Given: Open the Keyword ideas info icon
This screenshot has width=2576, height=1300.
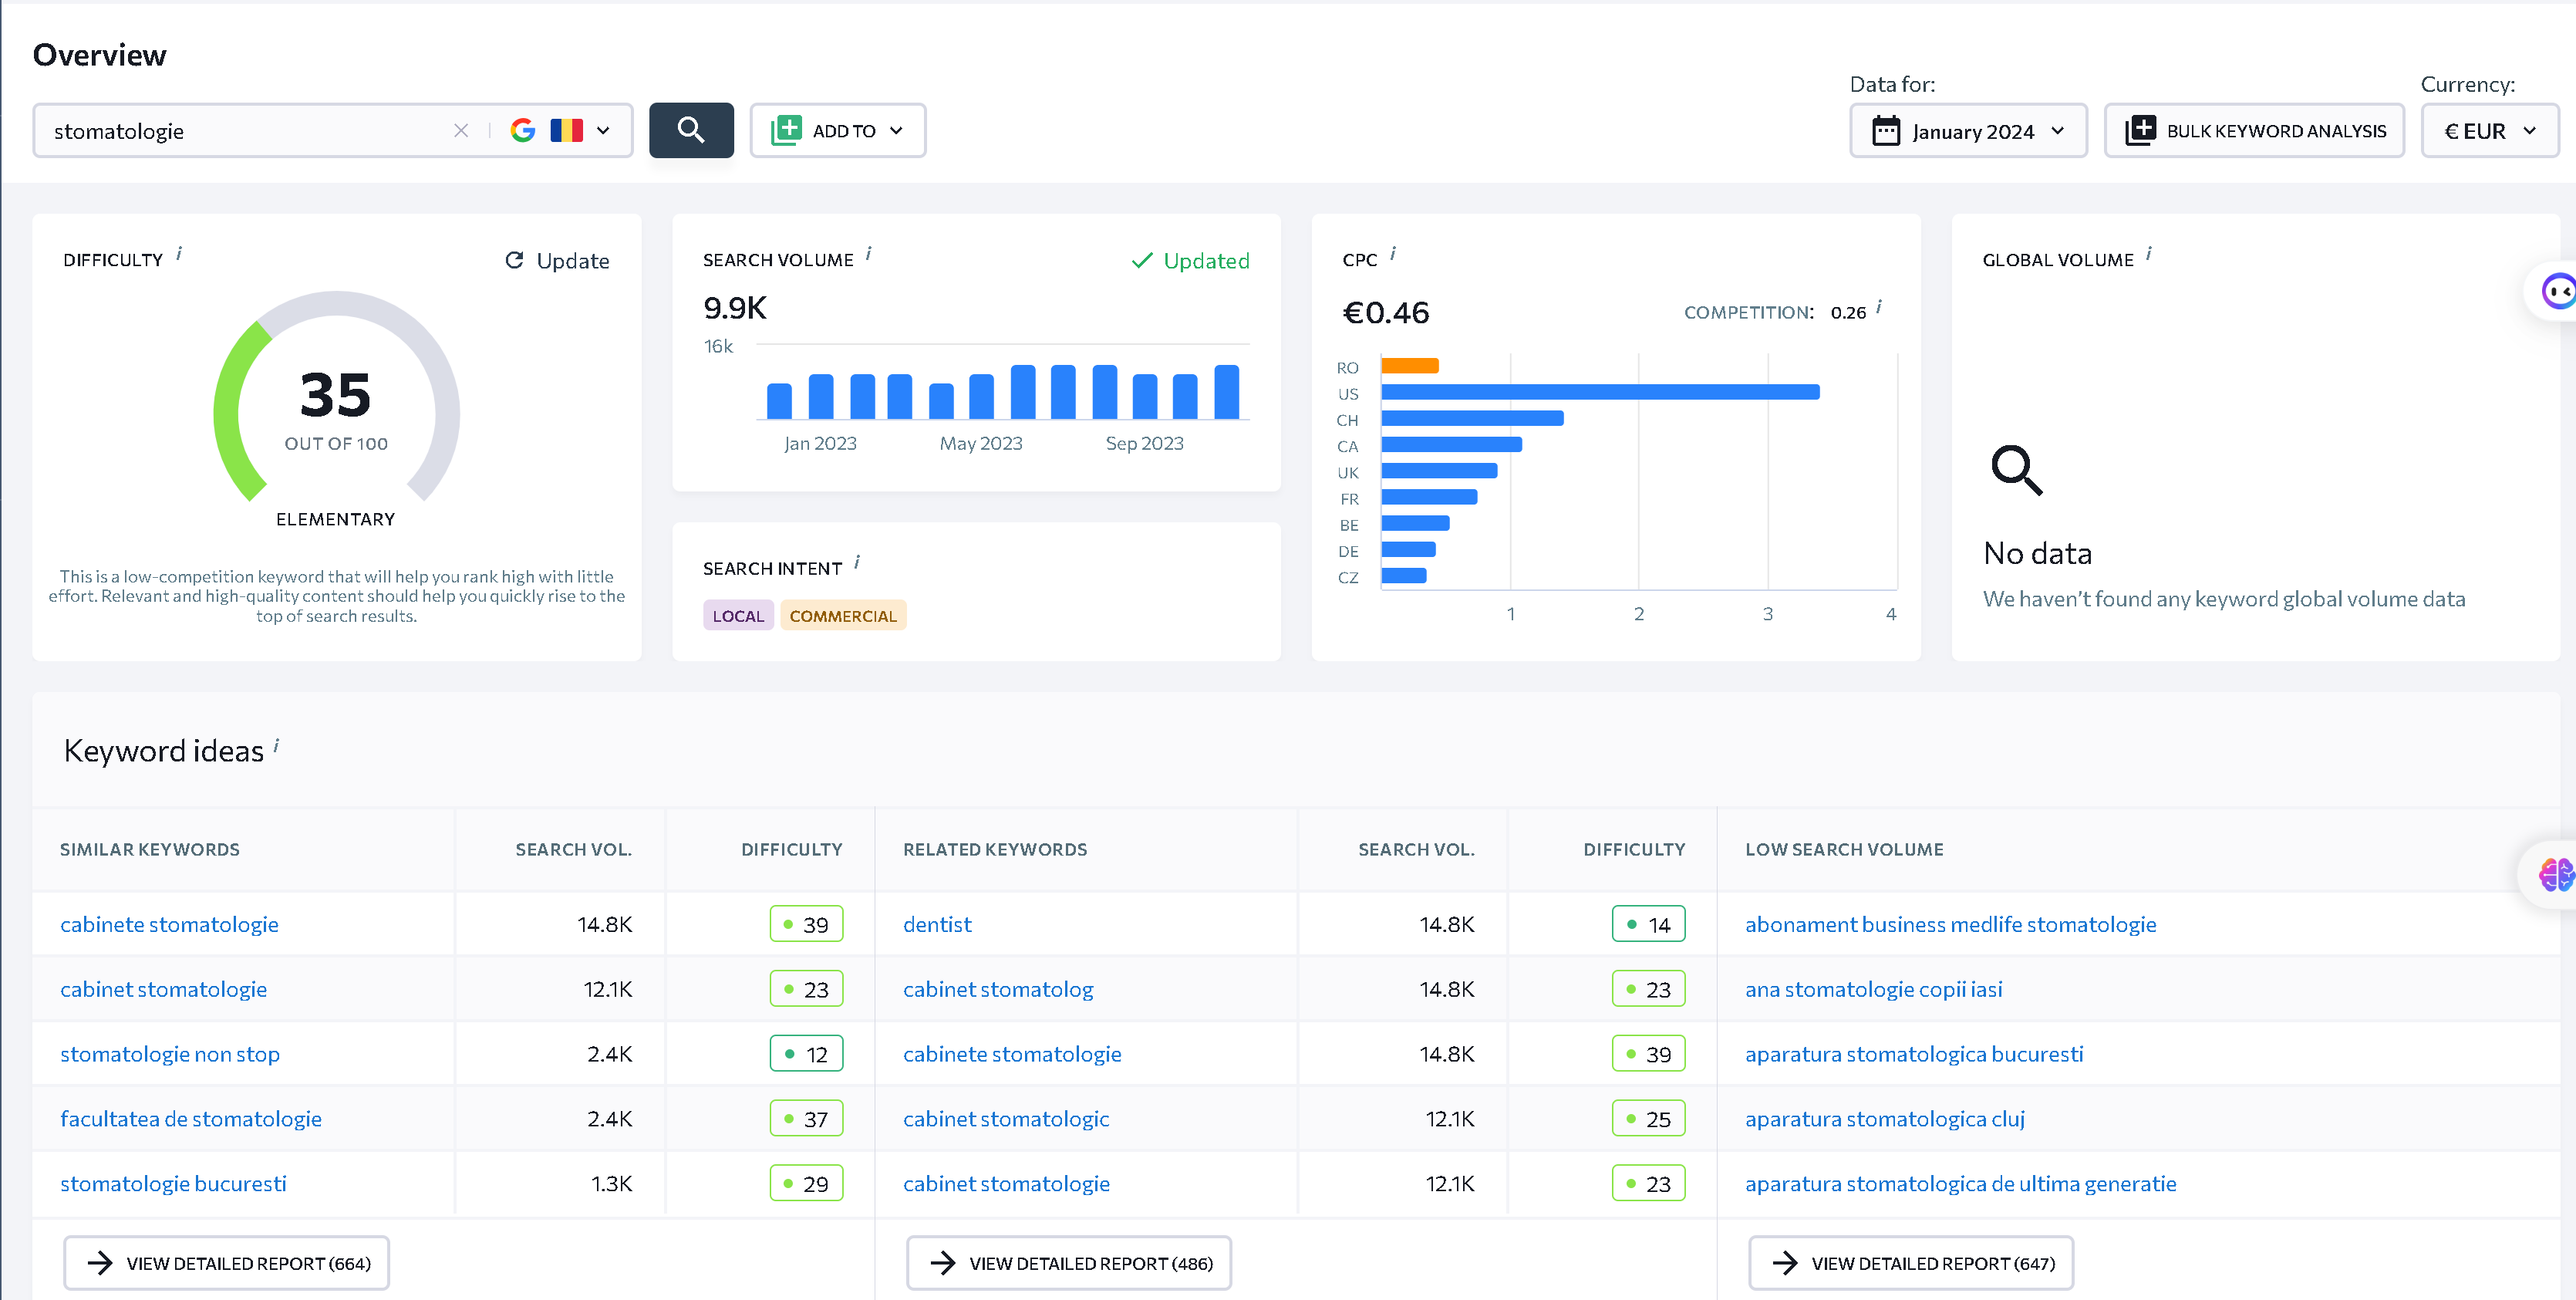Looking at the screenshot, I should click(276, 746).
